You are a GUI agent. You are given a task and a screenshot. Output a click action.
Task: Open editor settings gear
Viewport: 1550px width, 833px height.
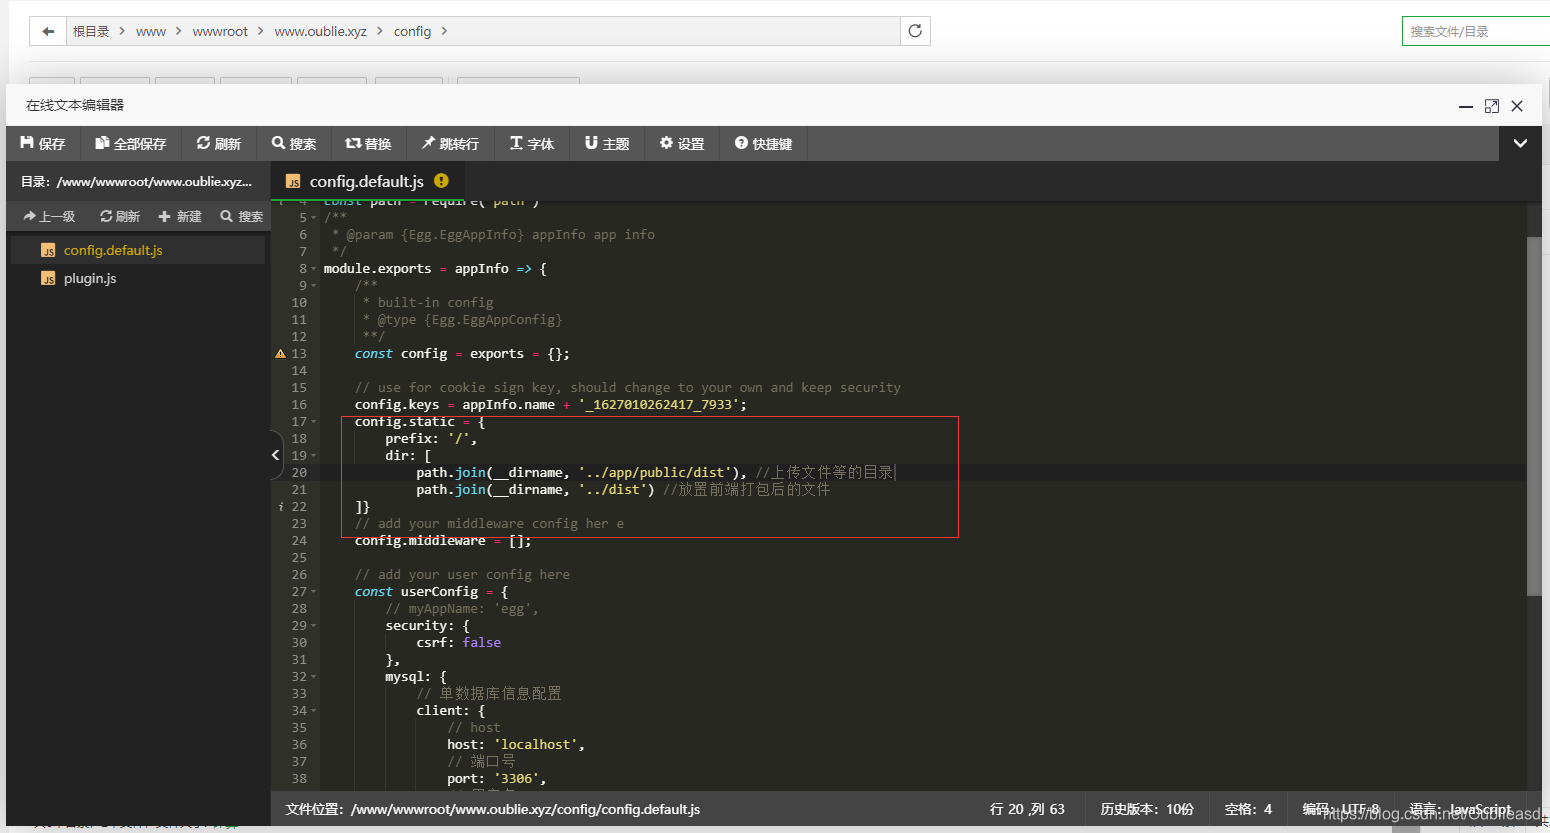pyautogui.click(x=682, y=144)
